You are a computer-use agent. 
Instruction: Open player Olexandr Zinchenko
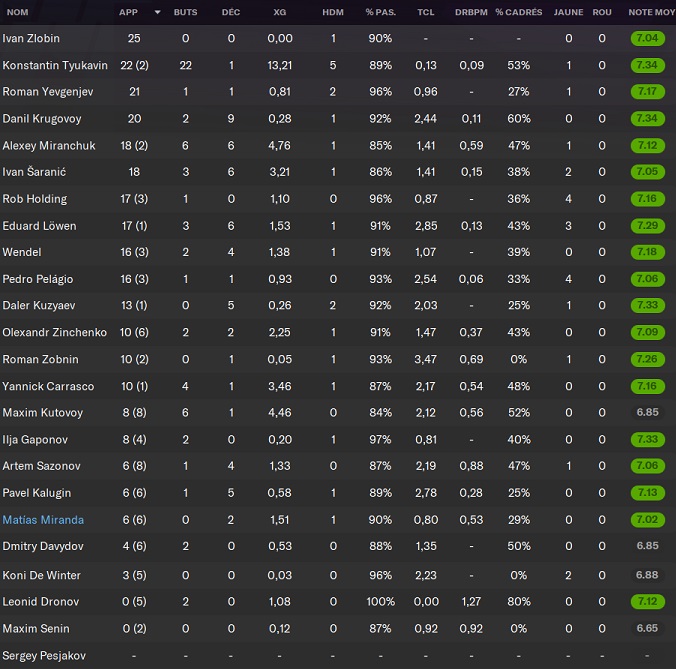54,332
